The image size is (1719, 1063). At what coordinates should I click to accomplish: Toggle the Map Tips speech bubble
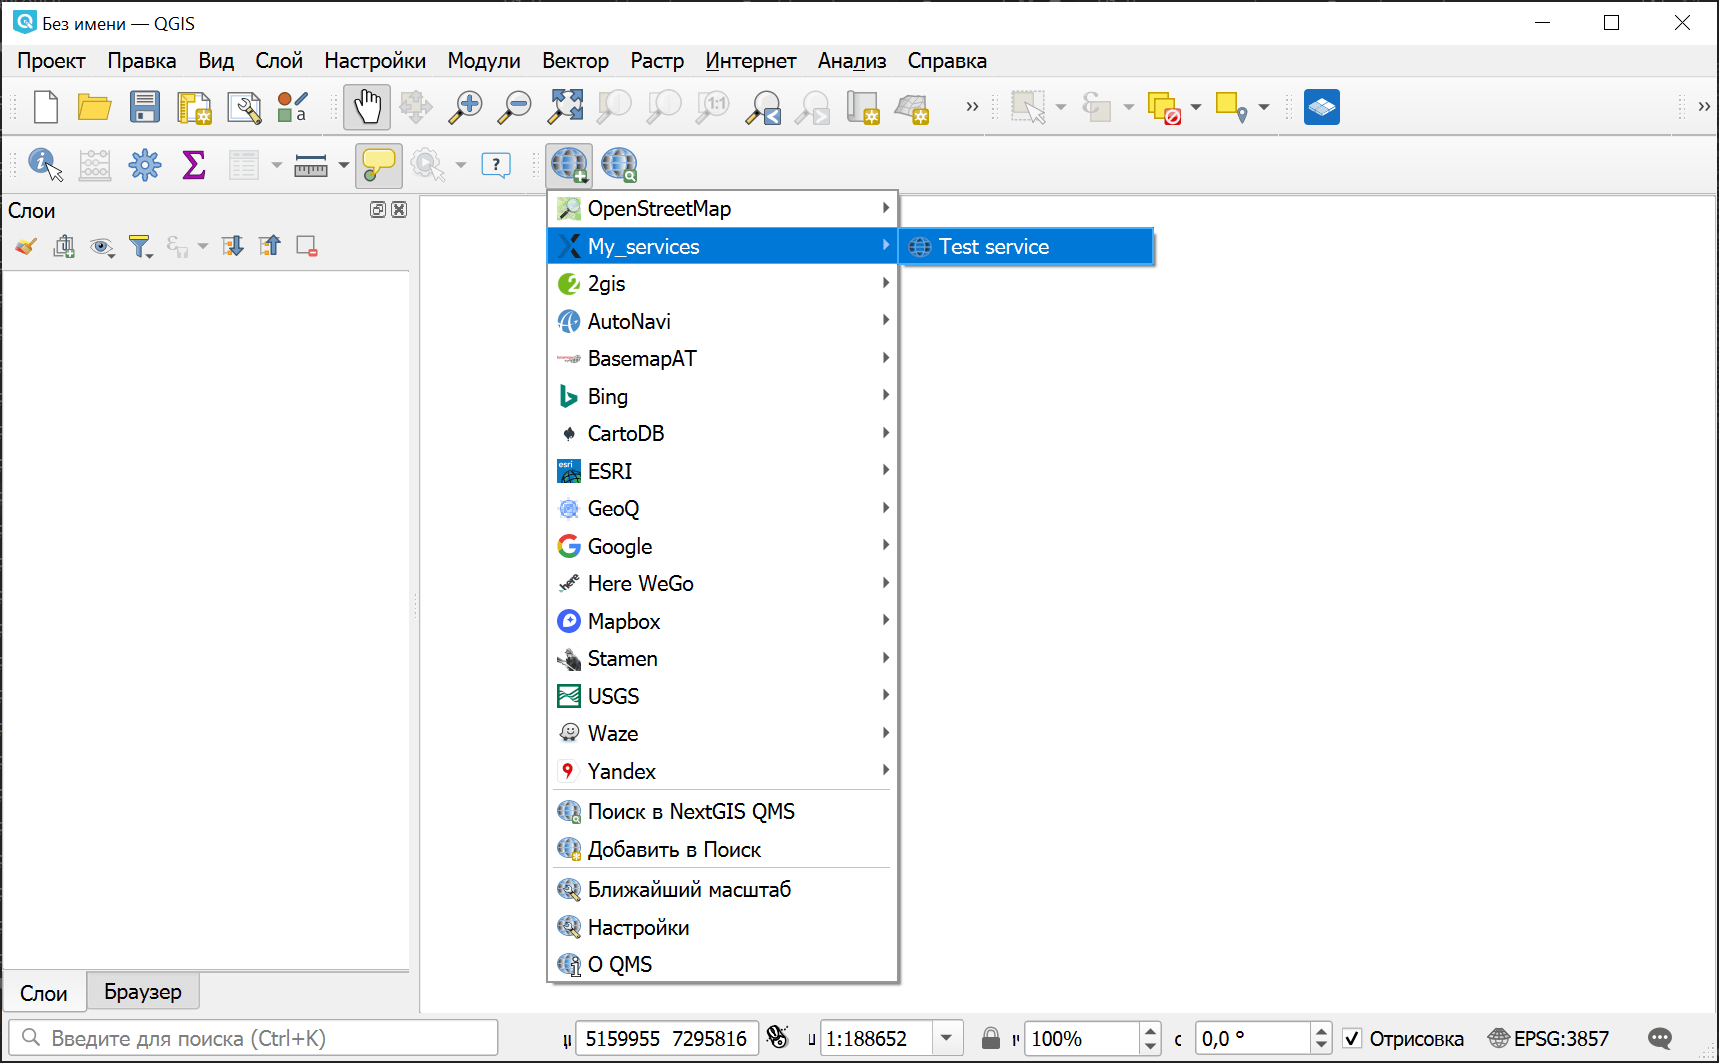pyautogui.click(x=378, y=164)
